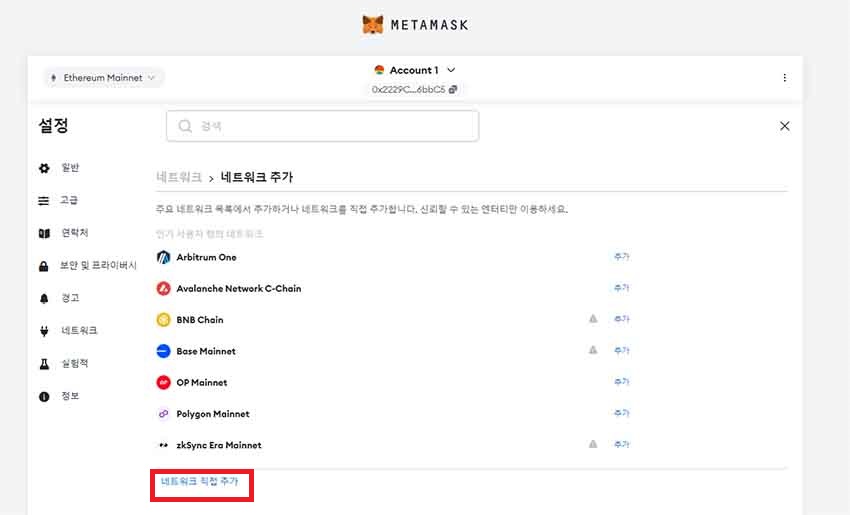This screenshot has width=850, height=515.
Task: Click the zkSync Era logo icon
Action: [163, 445]
